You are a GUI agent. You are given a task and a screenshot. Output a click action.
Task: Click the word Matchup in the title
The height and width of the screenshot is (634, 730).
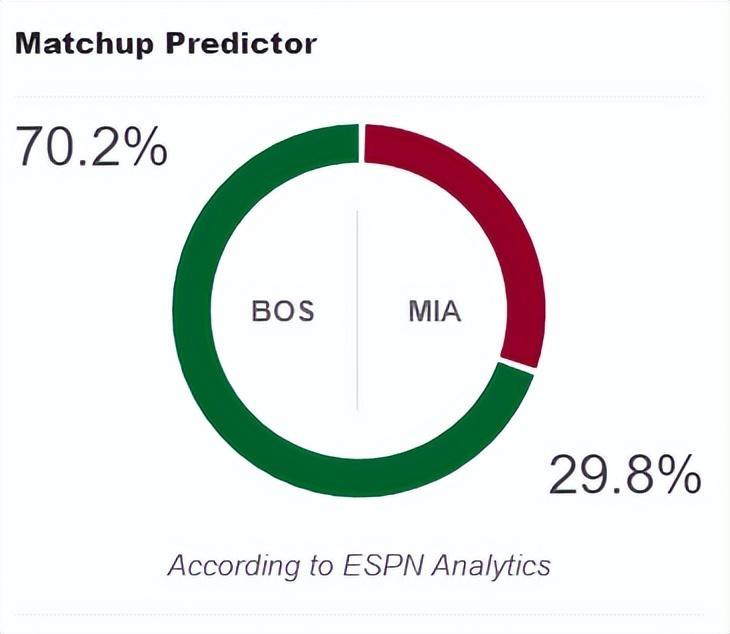coord(84,44)
